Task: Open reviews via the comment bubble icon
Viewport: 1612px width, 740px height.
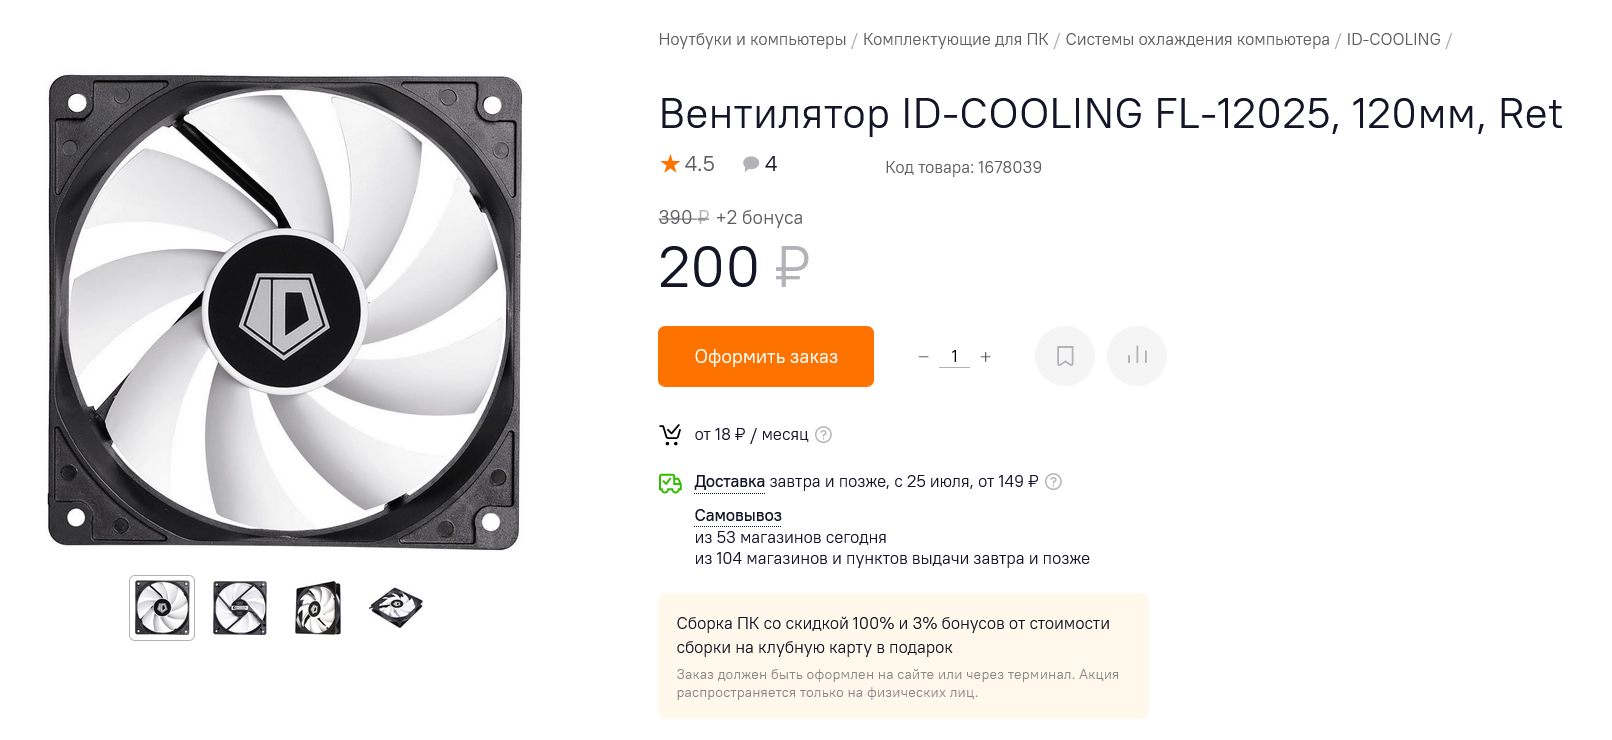Action: pyautogui.click(x=751, y=164)
